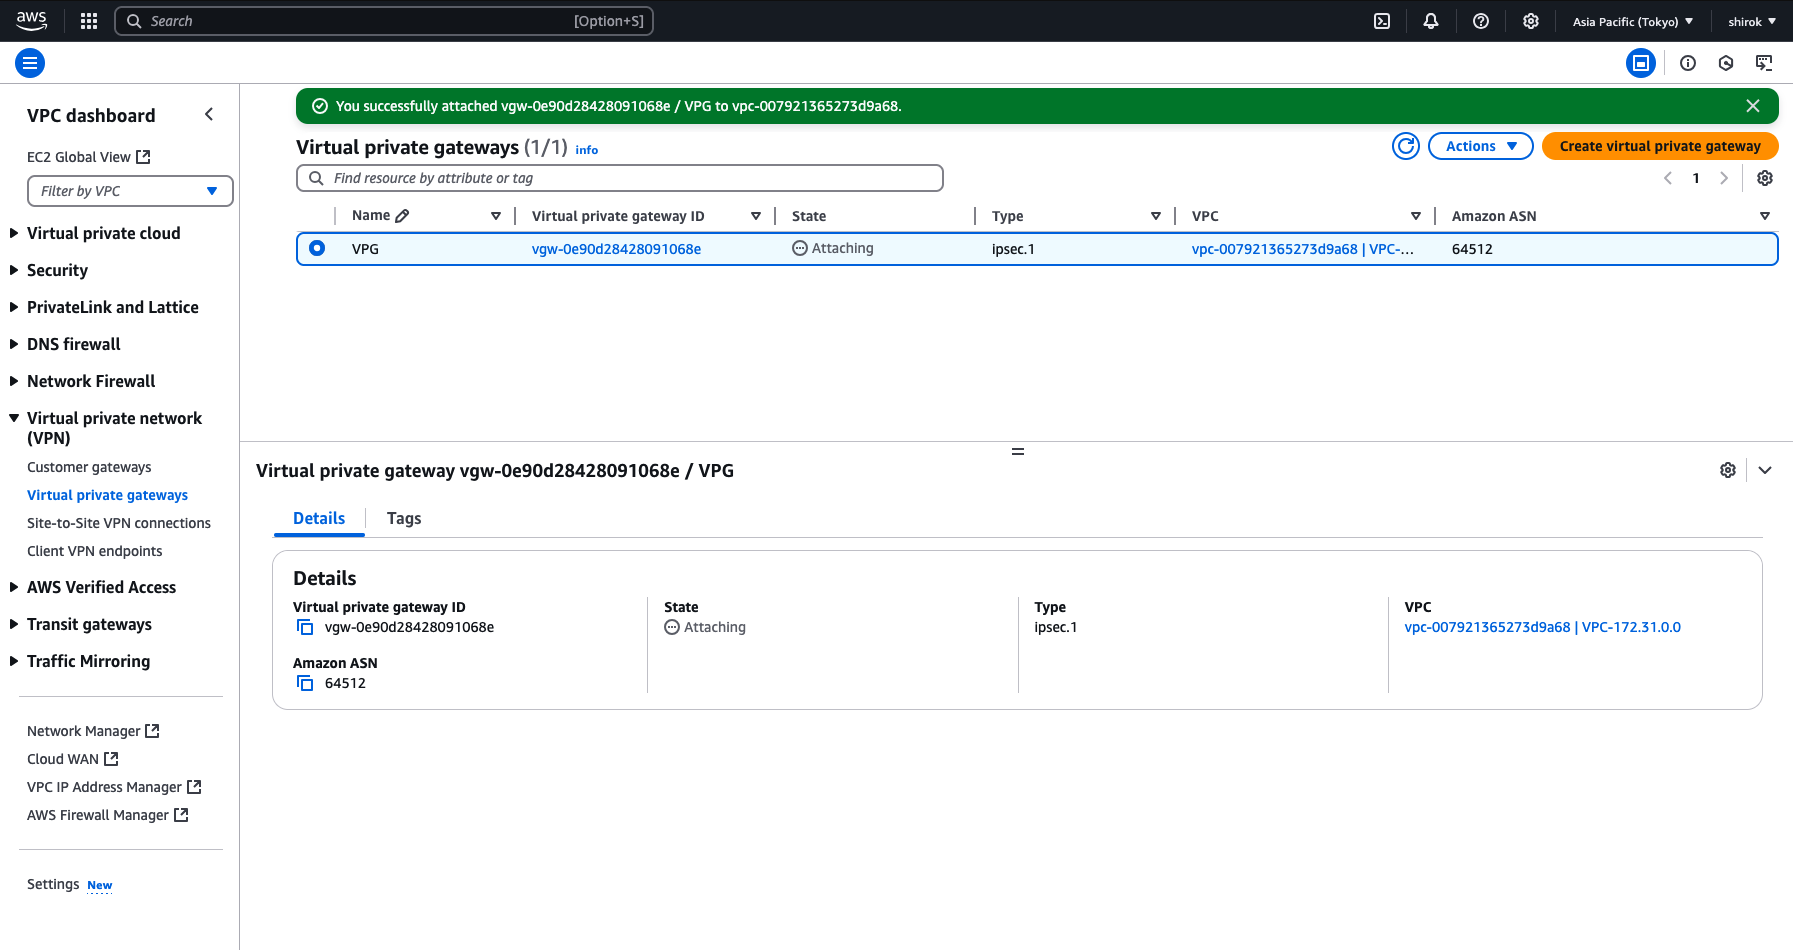Open Cloud WAN external link
This screenshot has height=950, width=1793.
73,759
